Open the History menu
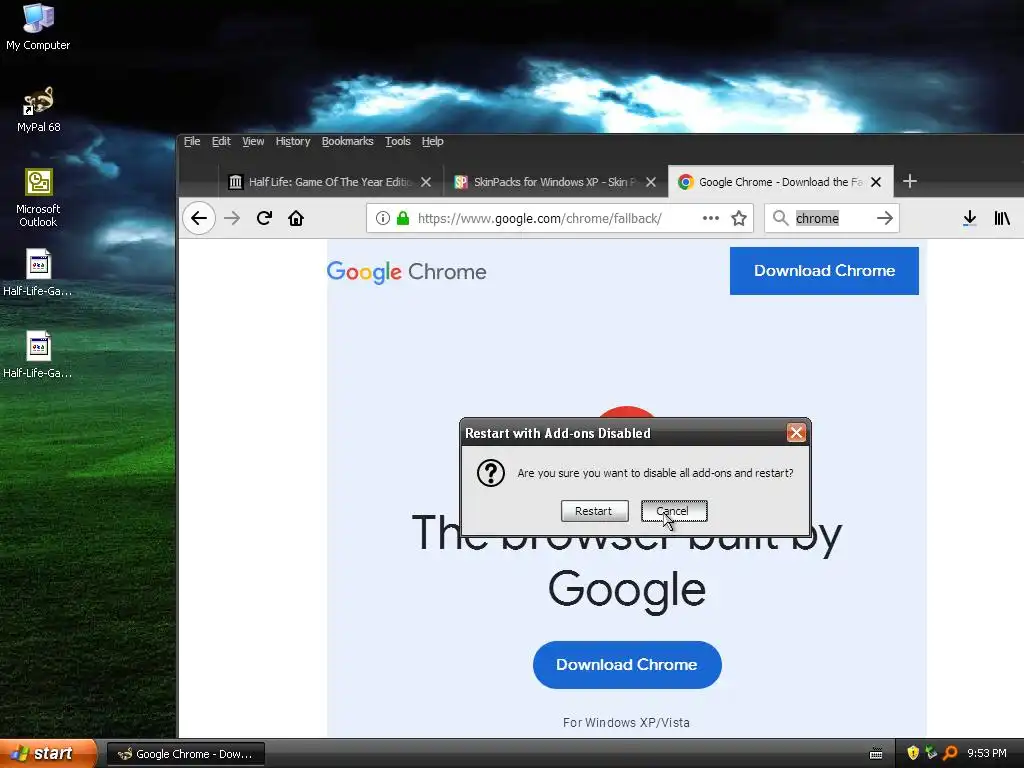The height and width of the screenshot is (768, 1024). pos(293,141)
